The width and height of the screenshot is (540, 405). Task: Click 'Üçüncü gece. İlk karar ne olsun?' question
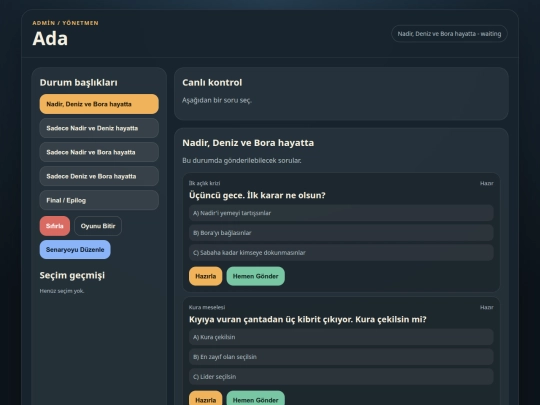tap(257, 195)
